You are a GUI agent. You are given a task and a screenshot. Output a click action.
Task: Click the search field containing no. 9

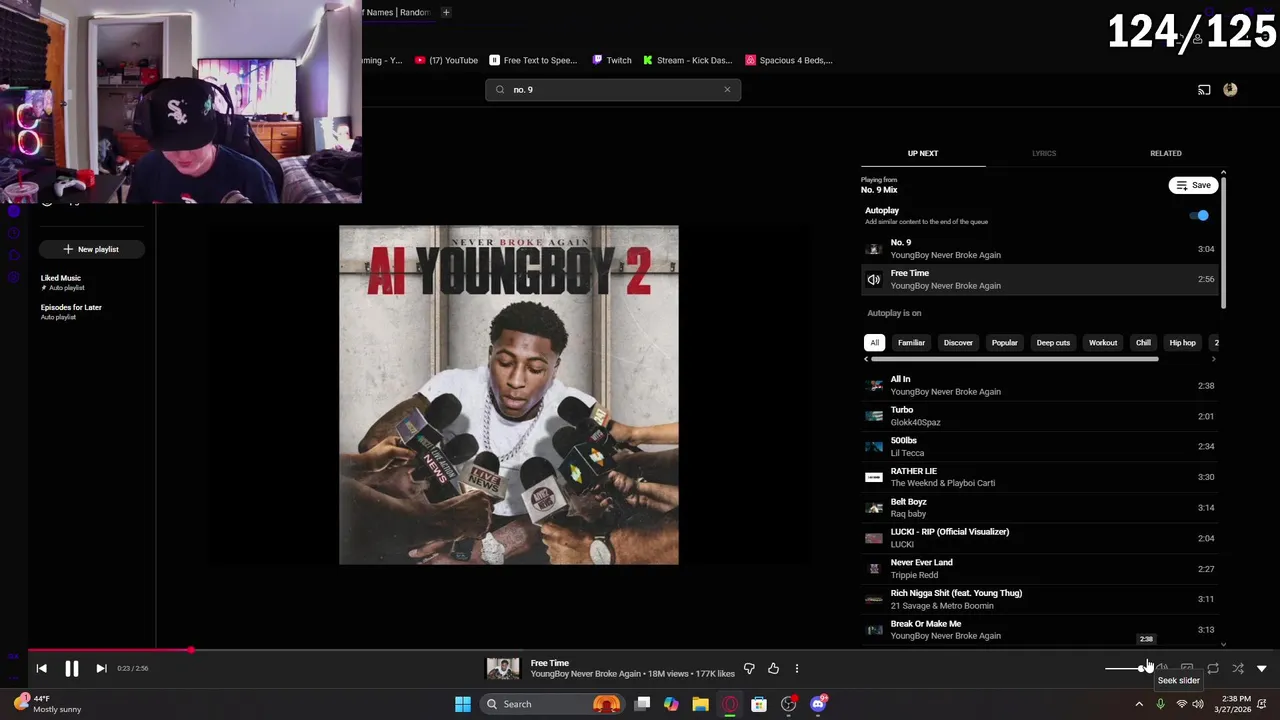[x=613, y=90]
